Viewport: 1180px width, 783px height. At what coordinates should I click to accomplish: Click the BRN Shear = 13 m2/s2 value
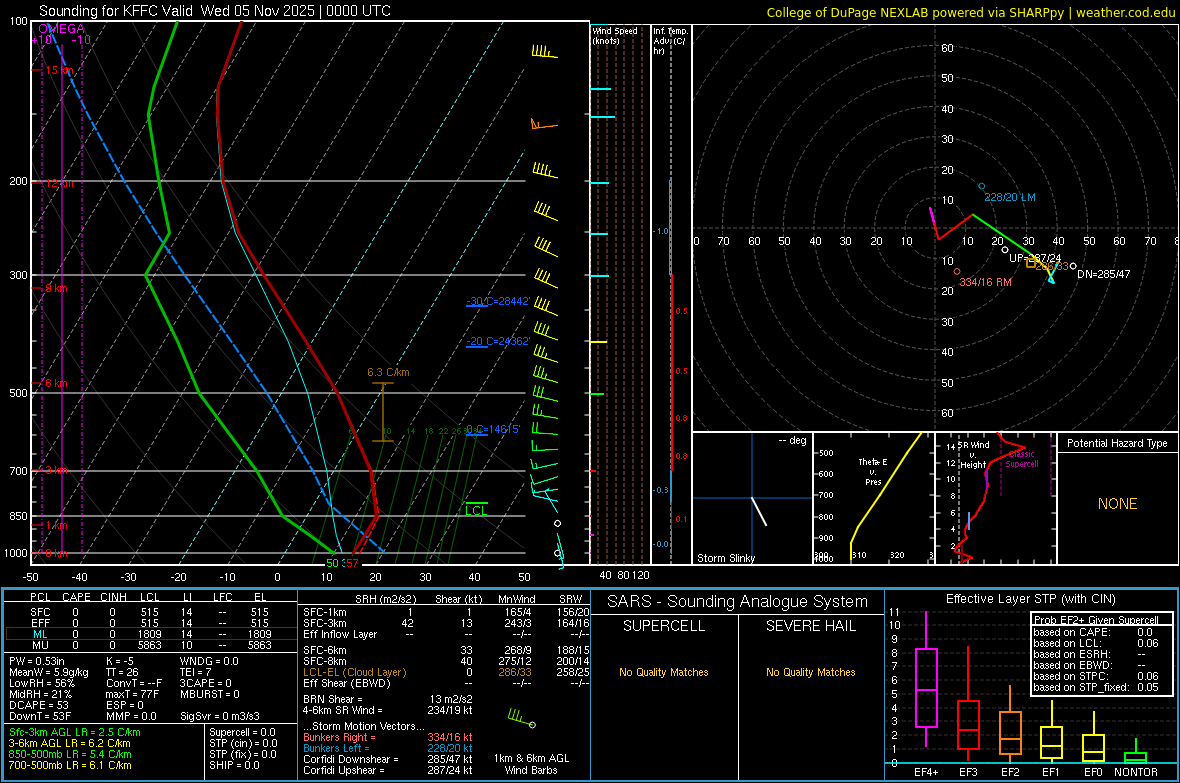click(x=388, y=699)
